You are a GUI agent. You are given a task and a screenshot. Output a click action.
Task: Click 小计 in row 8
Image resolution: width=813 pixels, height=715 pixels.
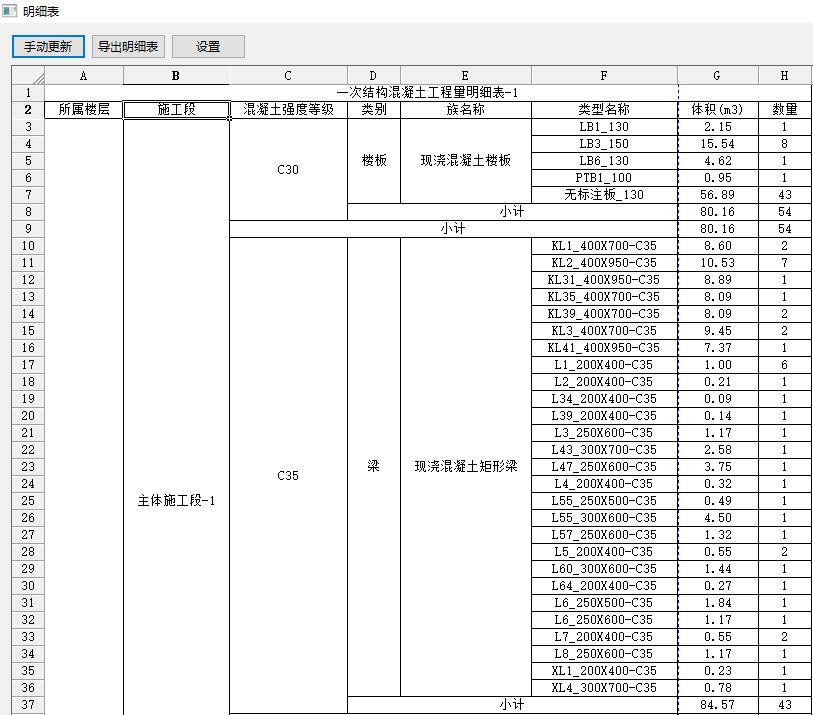512,212
